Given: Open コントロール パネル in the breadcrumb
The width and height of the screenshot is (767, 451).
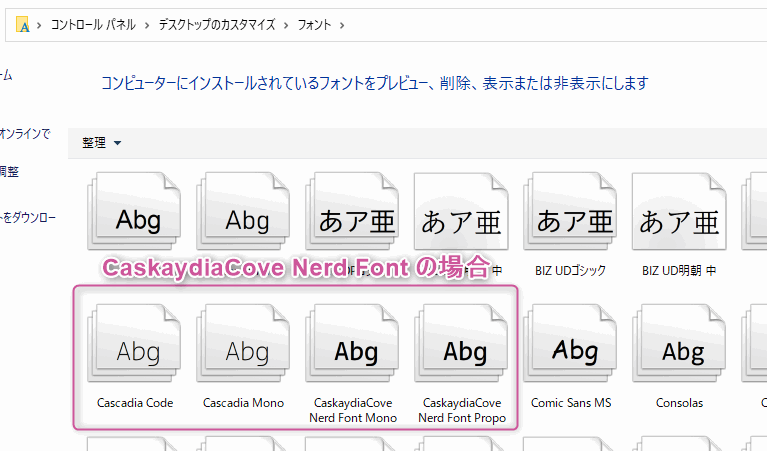Looking at the screenshot, I should click(93, 24).
